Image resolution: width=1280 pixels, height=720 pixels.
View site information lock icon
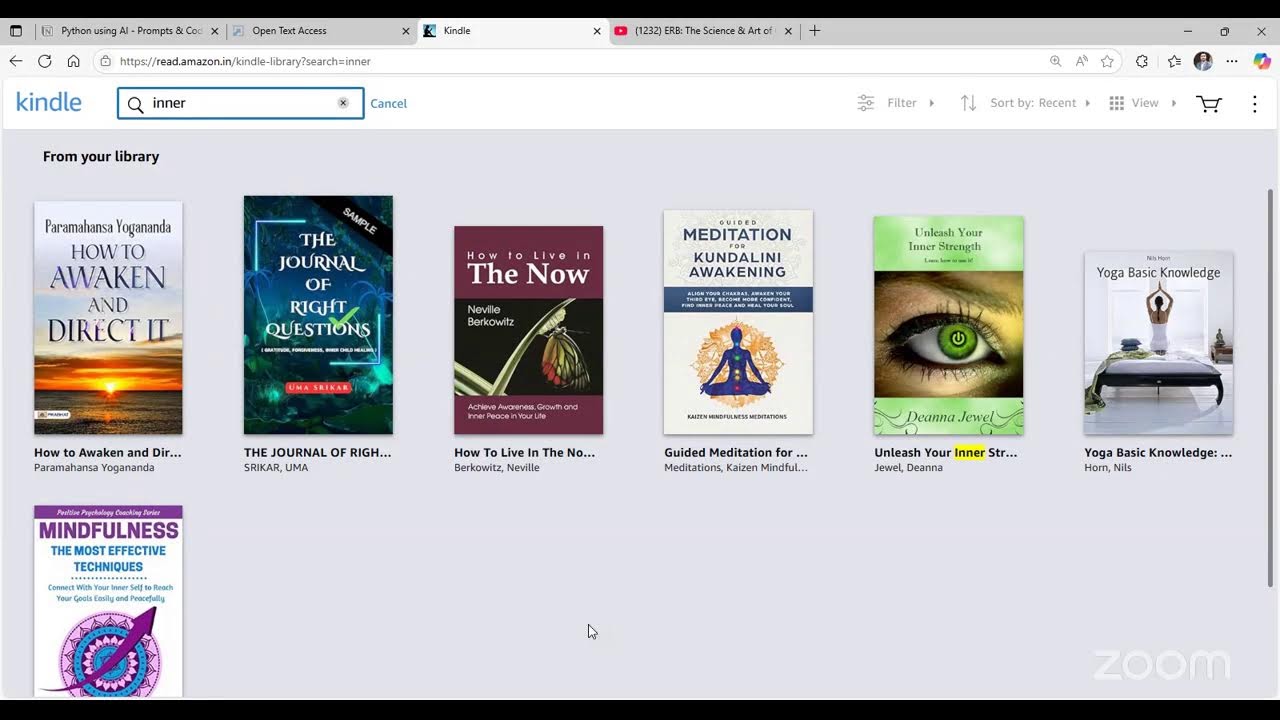(106, 61)
